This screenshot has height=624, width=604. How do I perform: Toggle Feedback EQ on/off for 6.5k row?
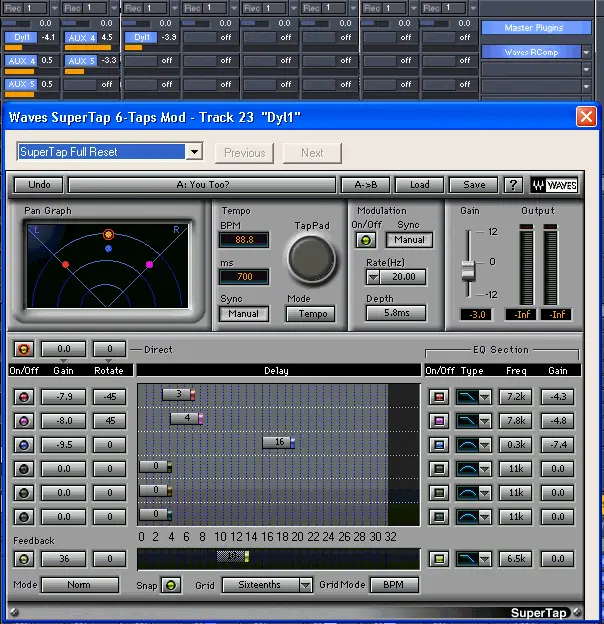[439, 559]
